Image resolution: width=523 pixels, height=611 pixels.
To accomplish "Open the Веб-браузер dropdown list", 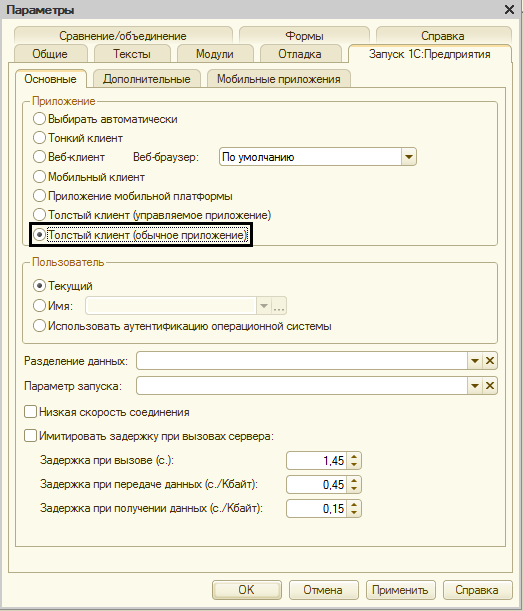I will [408, 157].
